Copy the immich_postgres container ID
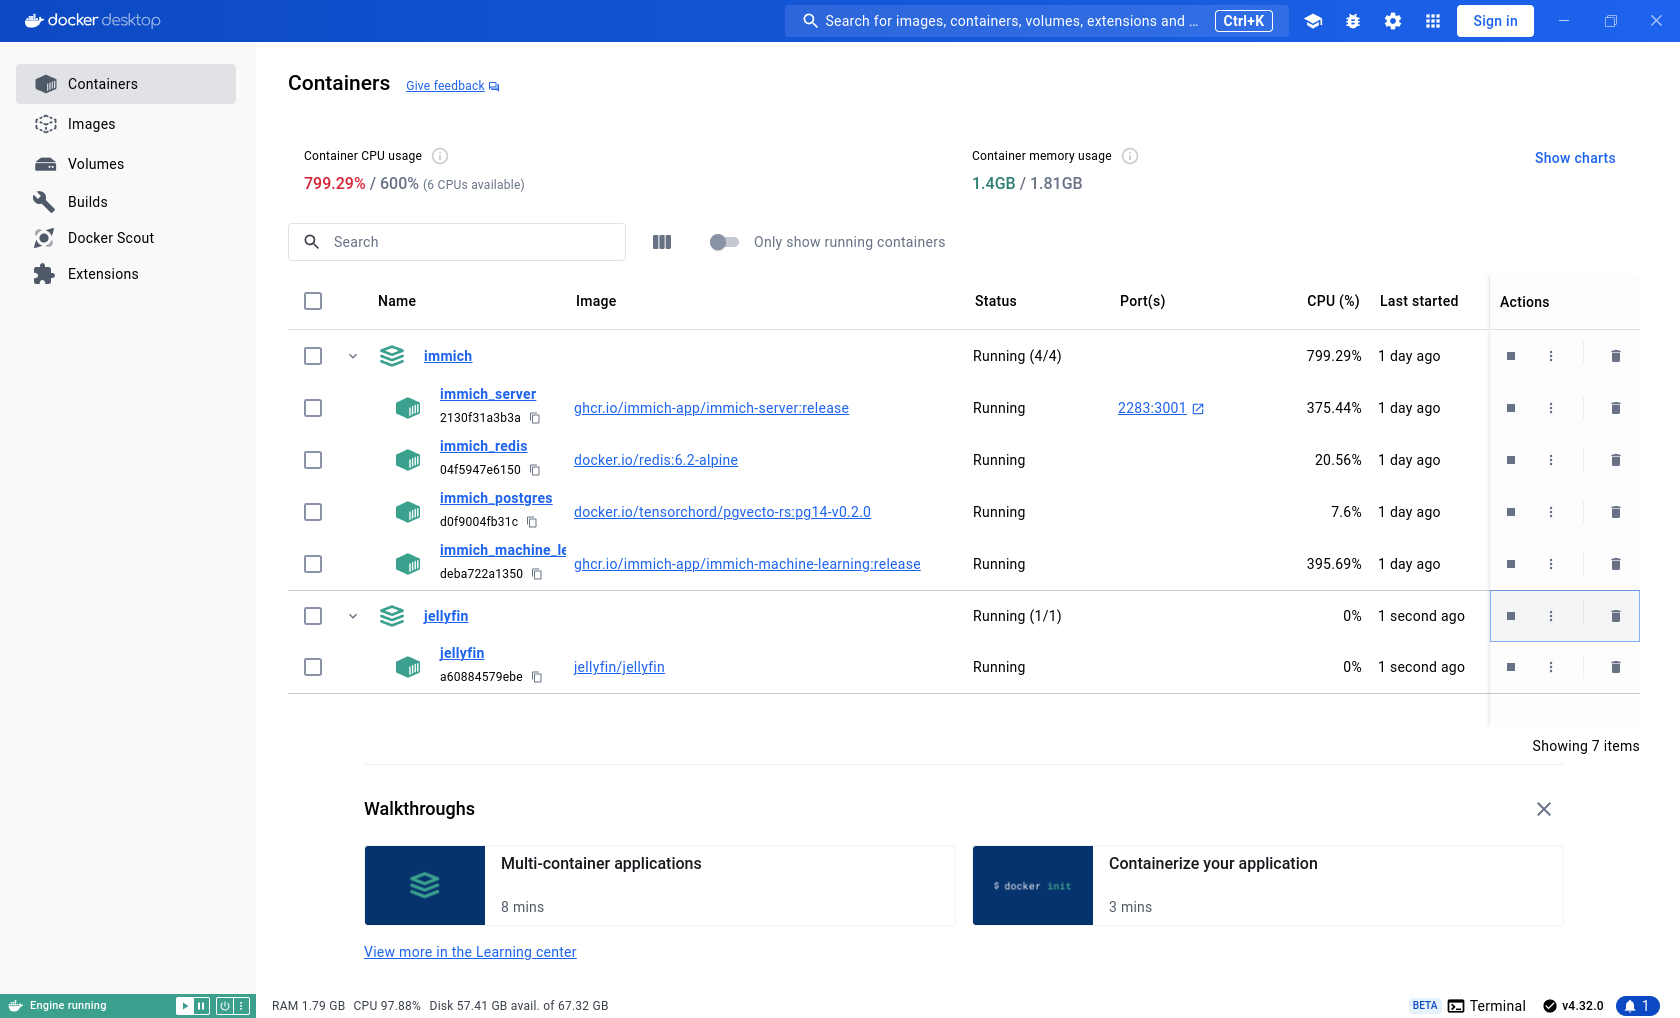The image size is (1680, 1018). click(532, 522)
